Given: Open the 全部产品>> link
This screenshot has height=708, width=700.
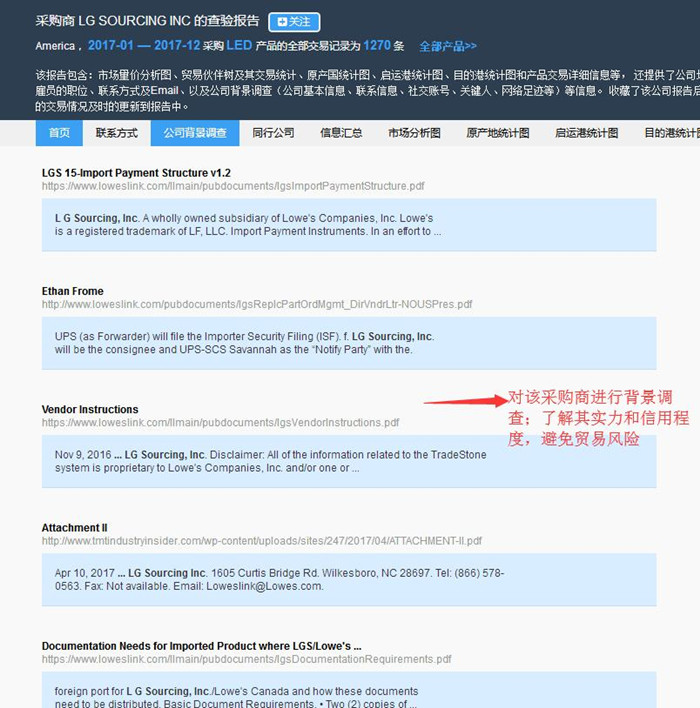Looking at the screenshot, I should coord(448,47).
